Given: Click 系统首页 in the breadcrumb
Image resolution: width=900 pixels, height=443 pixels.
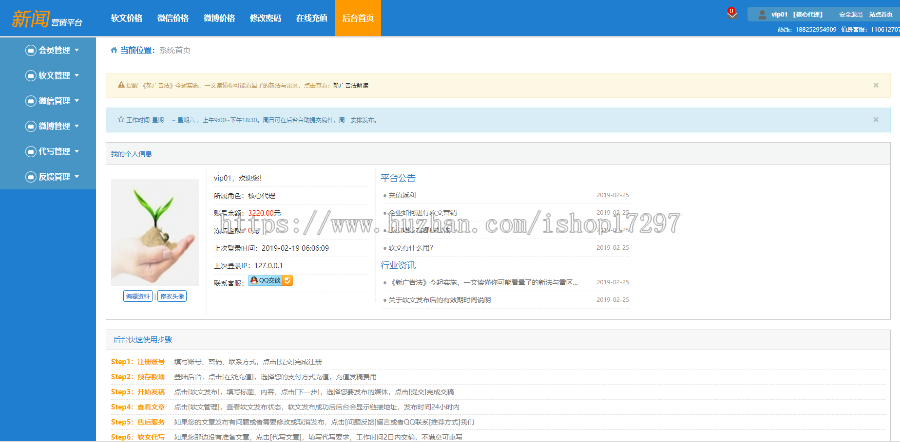Looking at the screenshot, I should pos(174,50).
